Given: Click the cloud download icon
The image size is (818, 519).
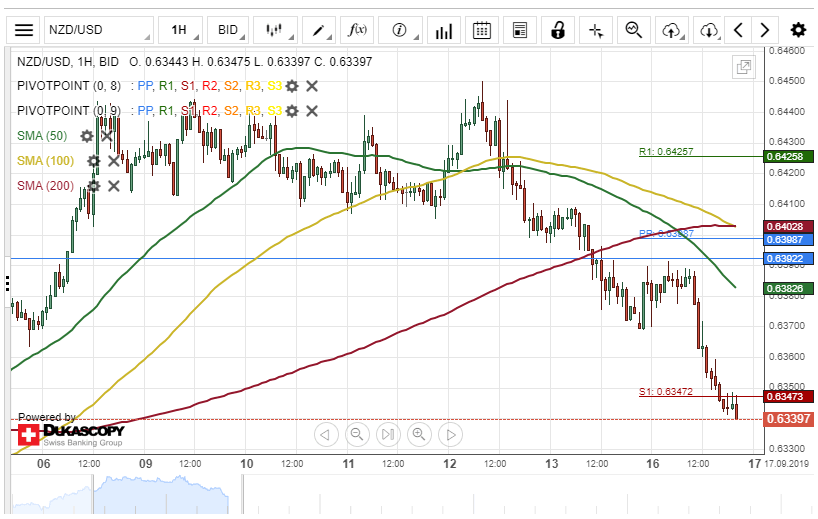Looking at the screenshot, I should click(x=709, y=30).
